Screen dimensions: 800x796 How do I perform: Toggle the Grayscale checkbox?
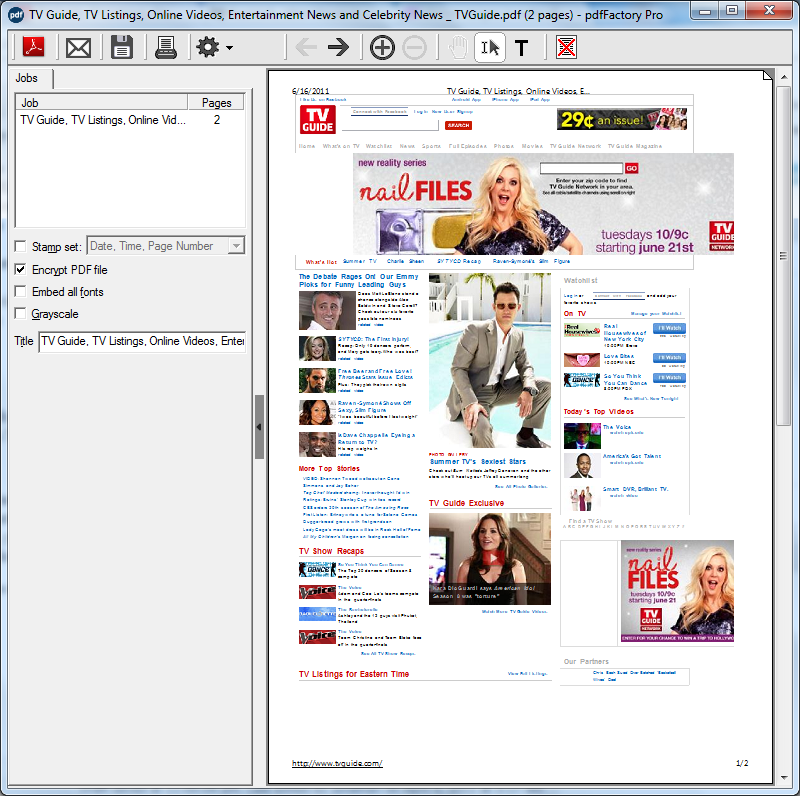coord(20,313)
